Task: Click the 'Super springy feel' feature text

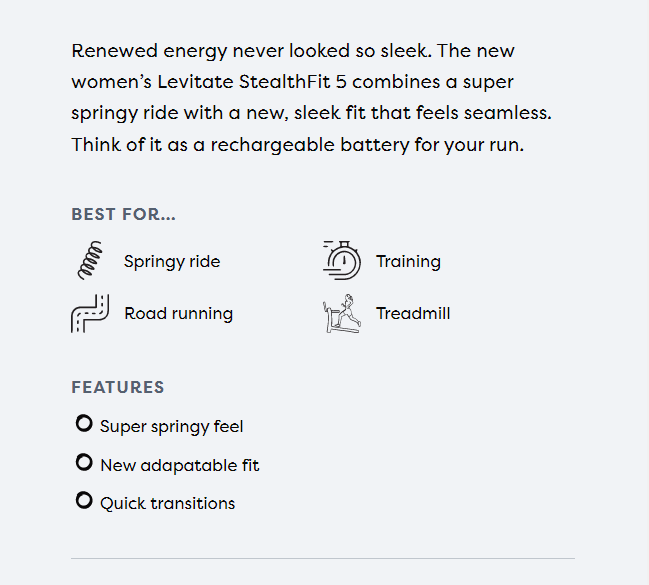Action: [x=171, y=427]
